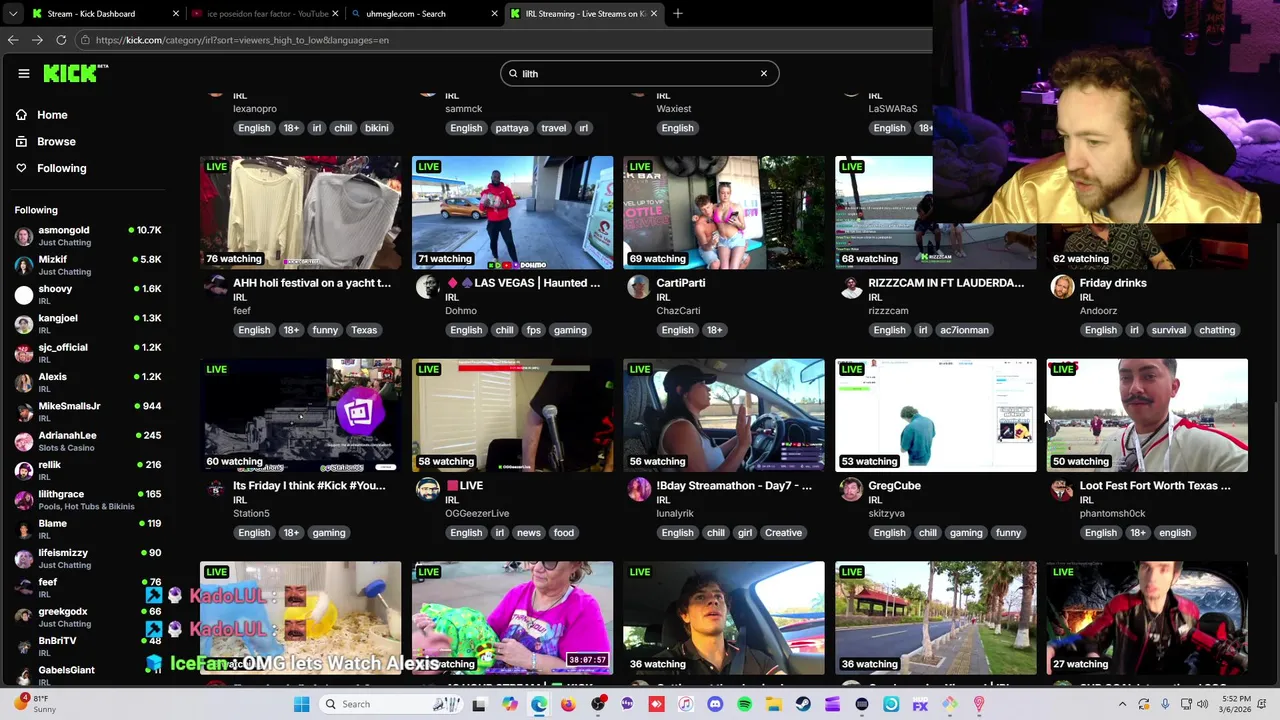Click channel name 'OGGeezerLive'
1280x720 pixels.
click(x=477, y=514)
